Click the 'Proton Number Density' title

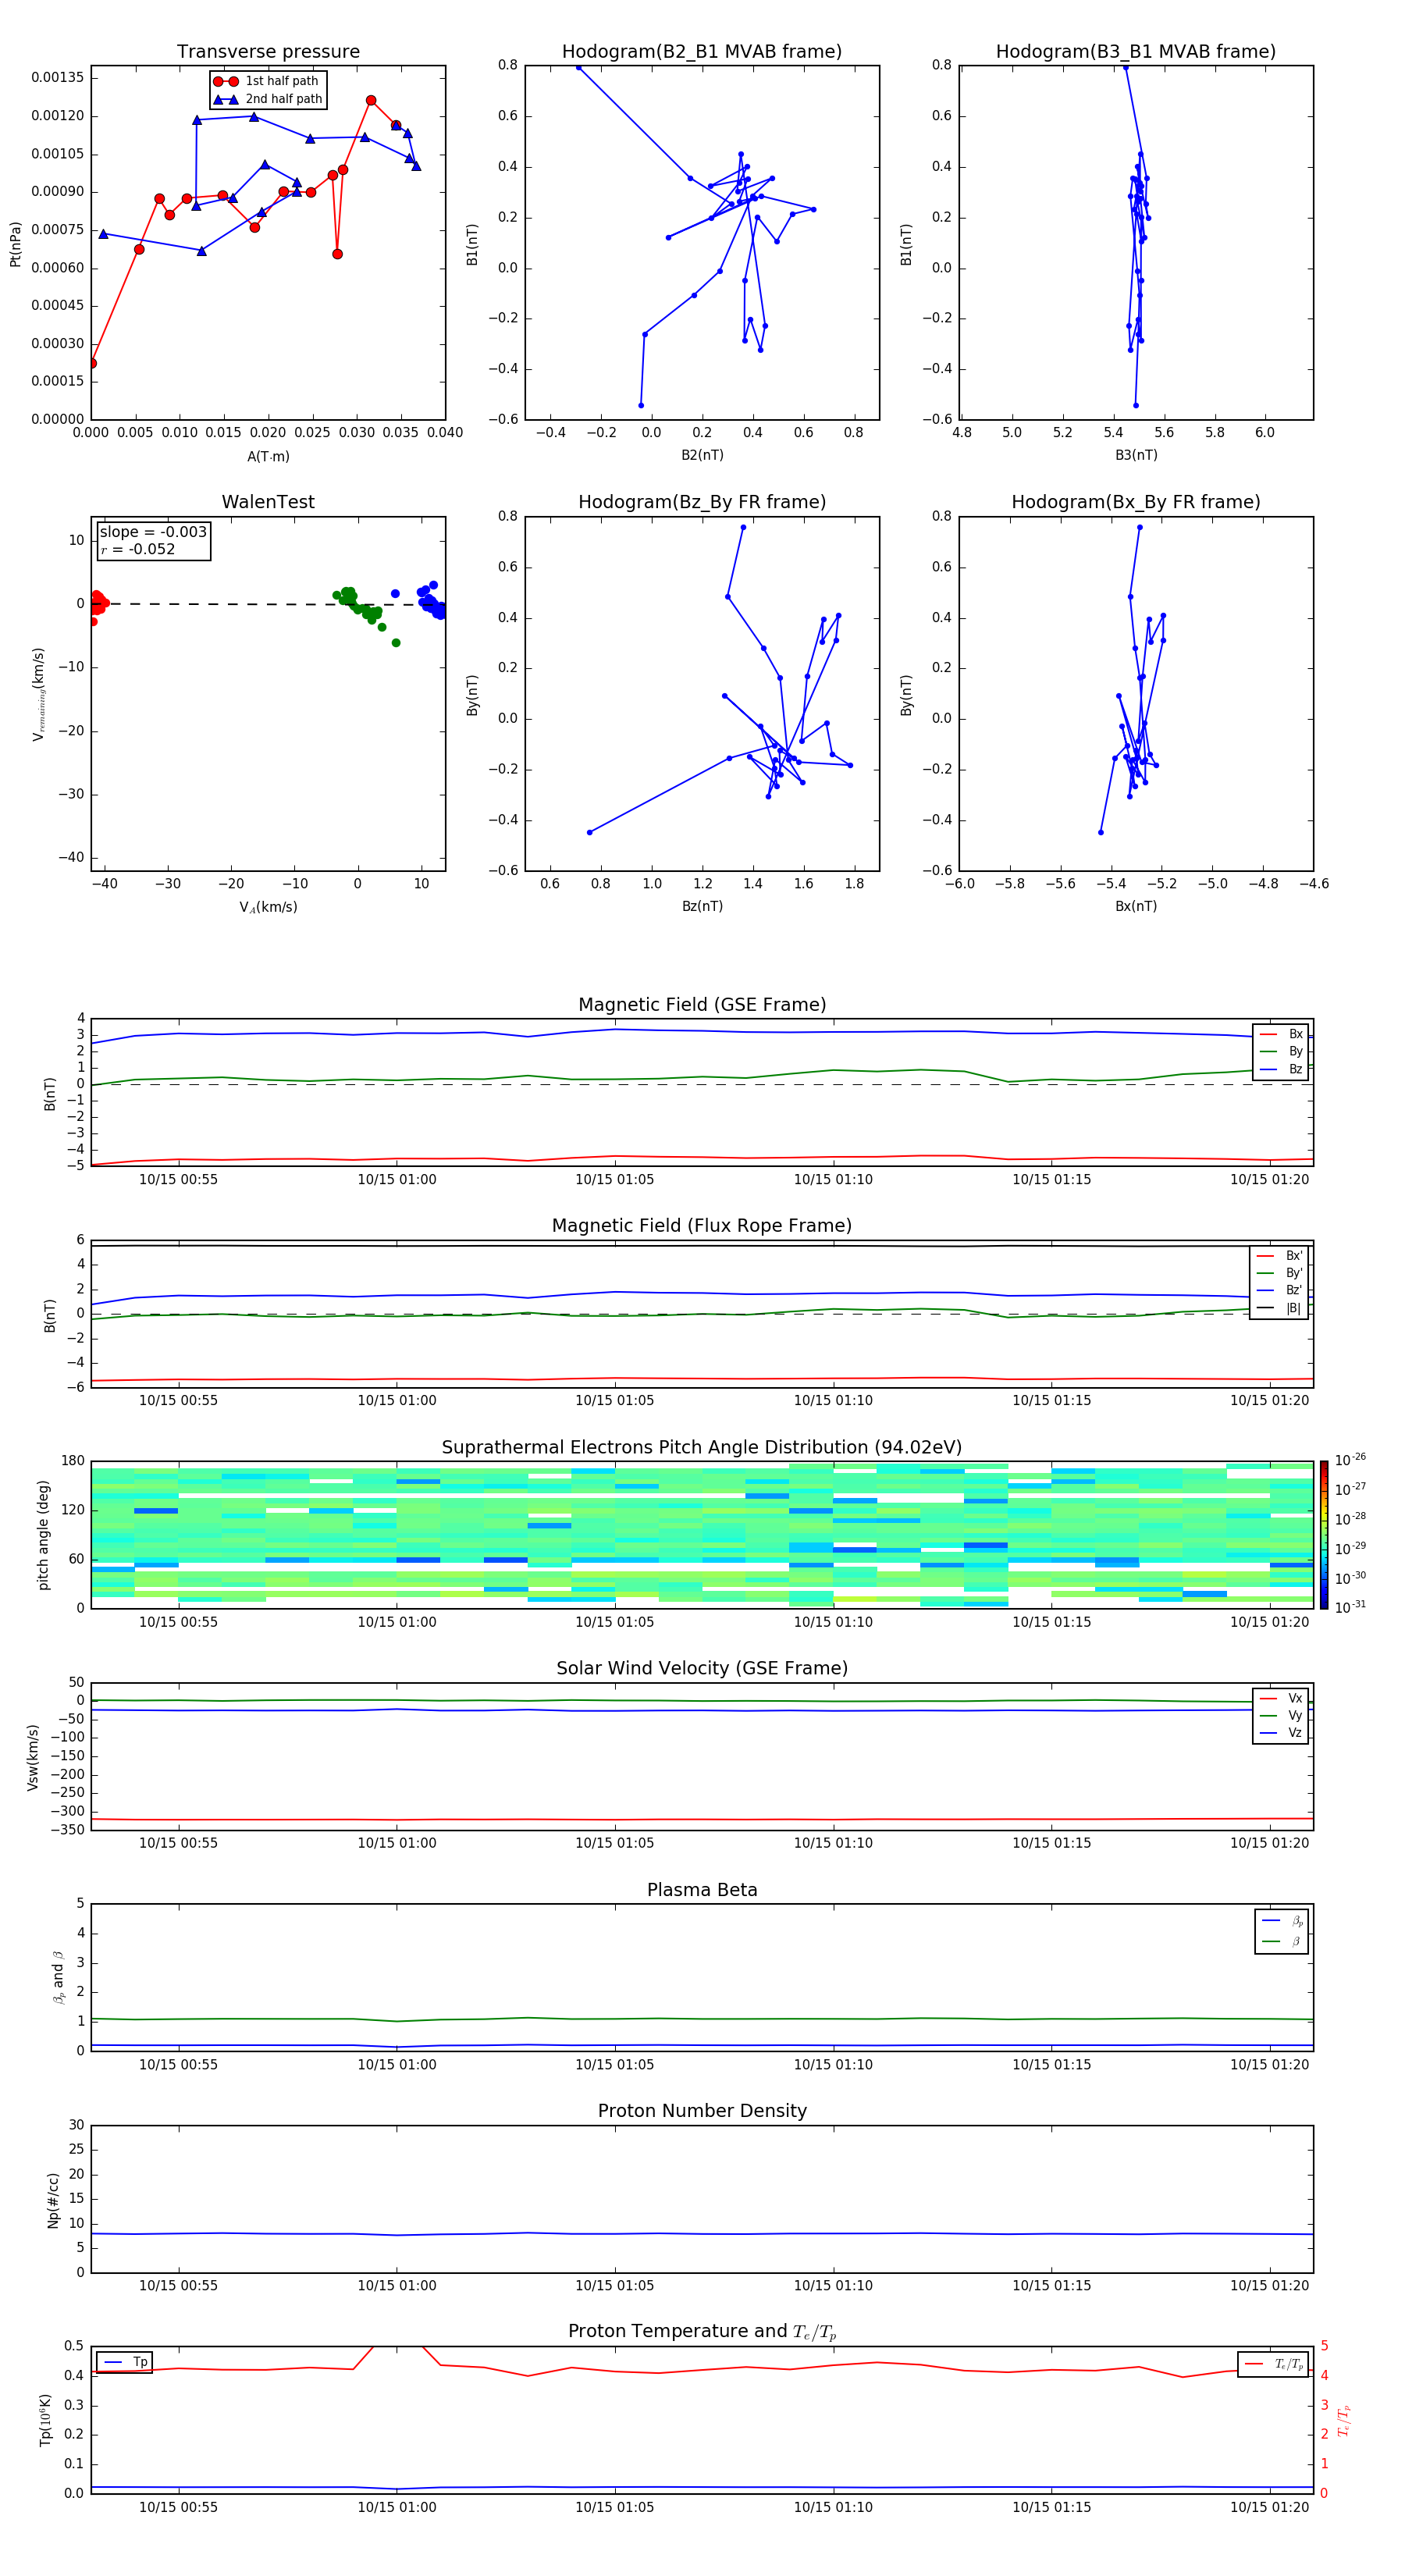click(x=702, y=2111)
